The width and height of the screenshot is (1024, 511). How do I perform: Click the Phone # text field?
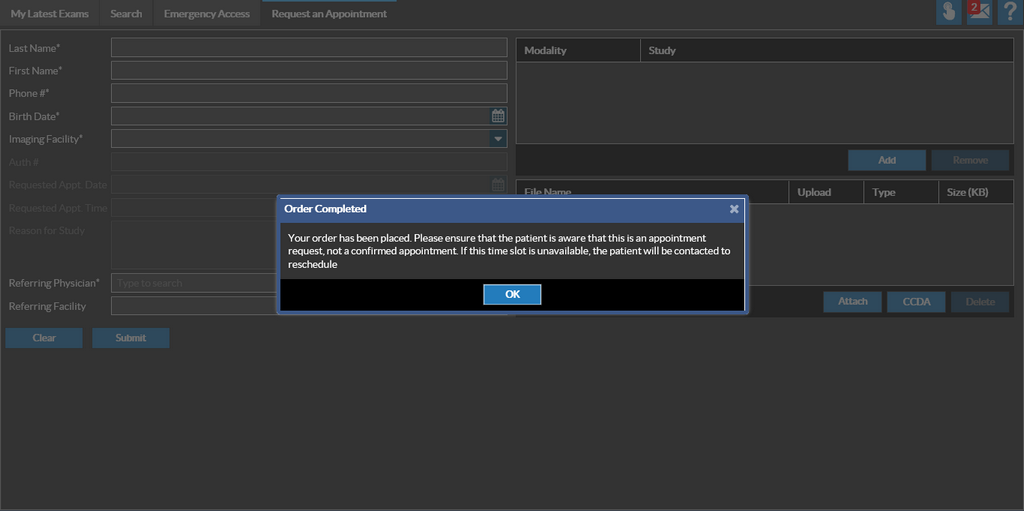tap(309, 93)
